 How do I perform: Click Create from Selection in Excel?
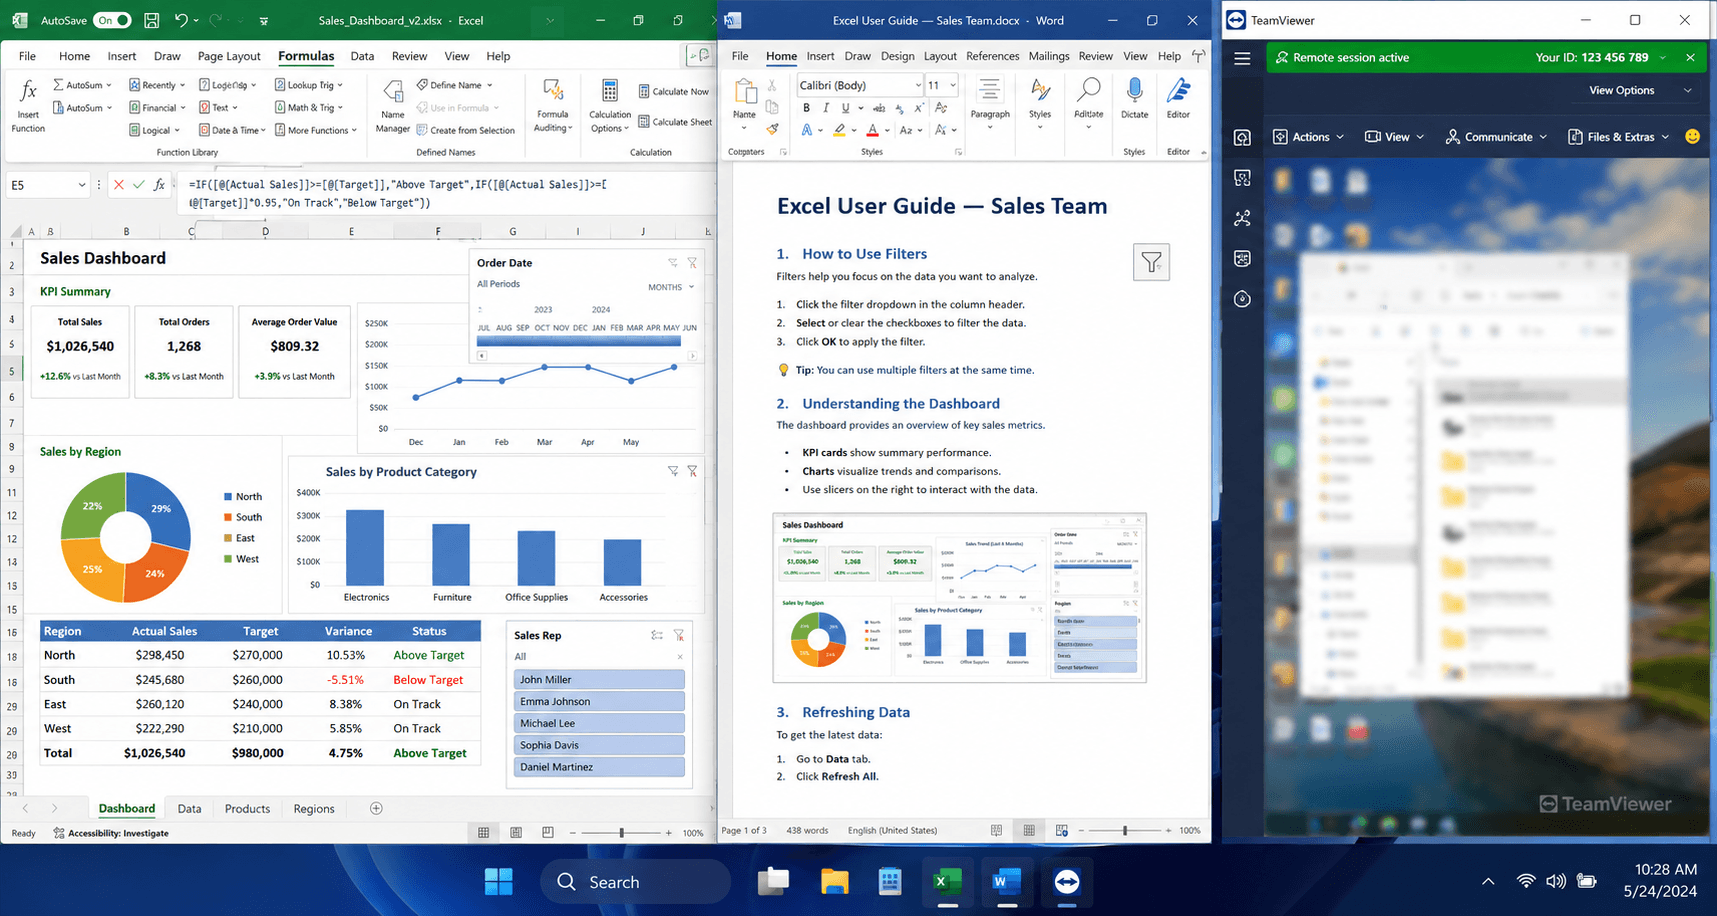point(466,130)
